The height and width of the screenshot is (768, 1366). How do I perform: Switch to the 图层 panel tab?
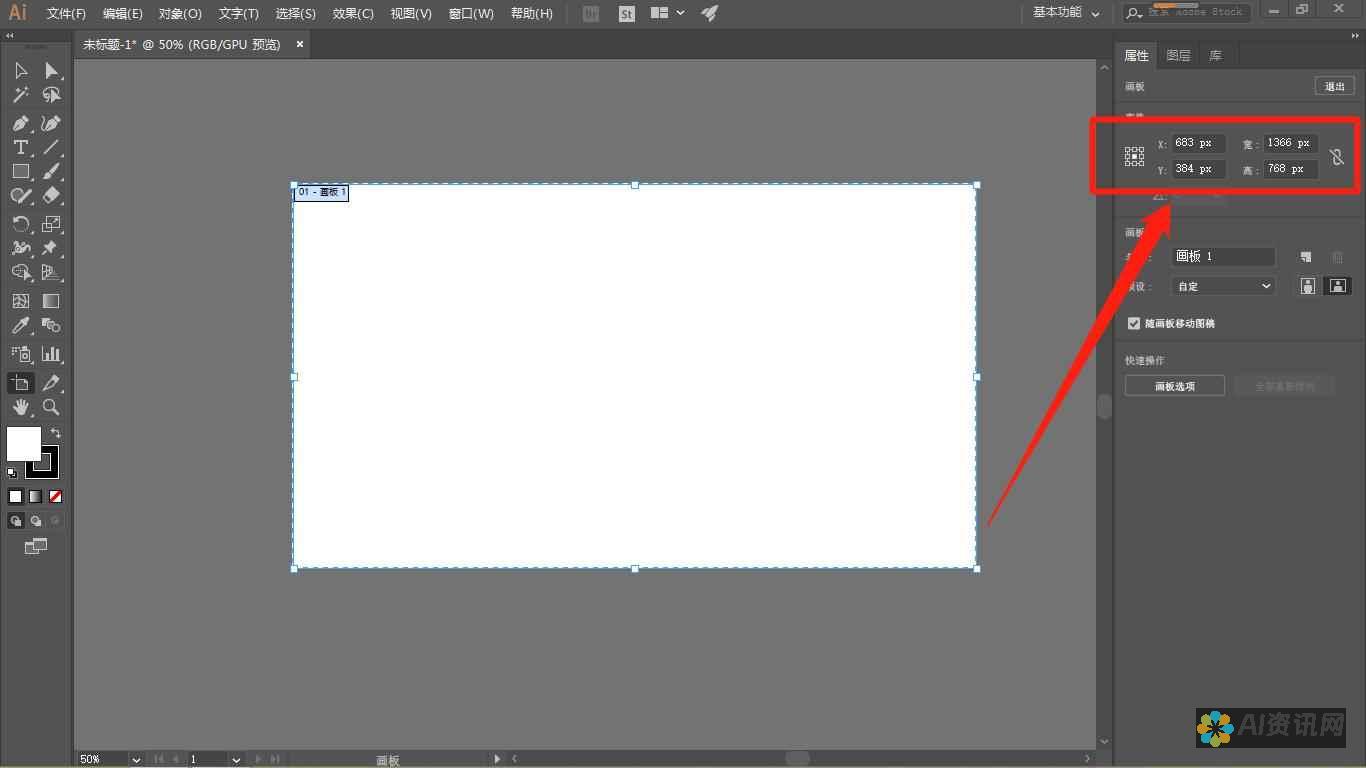(1178, 56)
